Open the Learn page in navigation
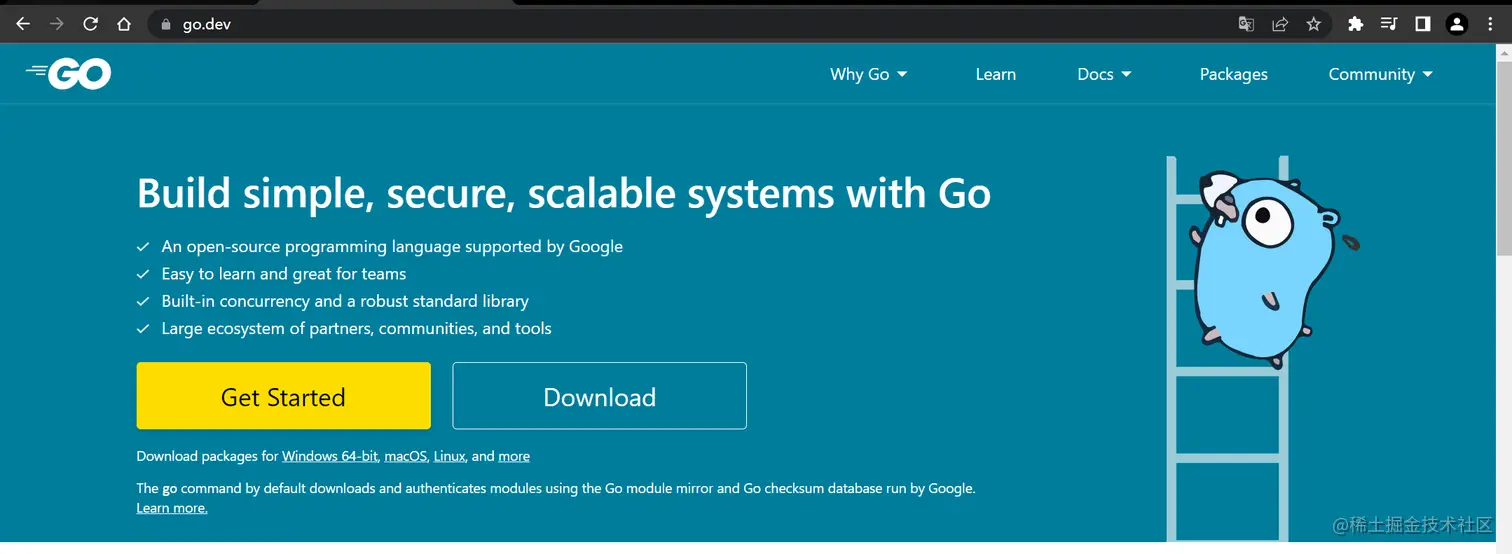1512x554 pixels. coord(995,74)
